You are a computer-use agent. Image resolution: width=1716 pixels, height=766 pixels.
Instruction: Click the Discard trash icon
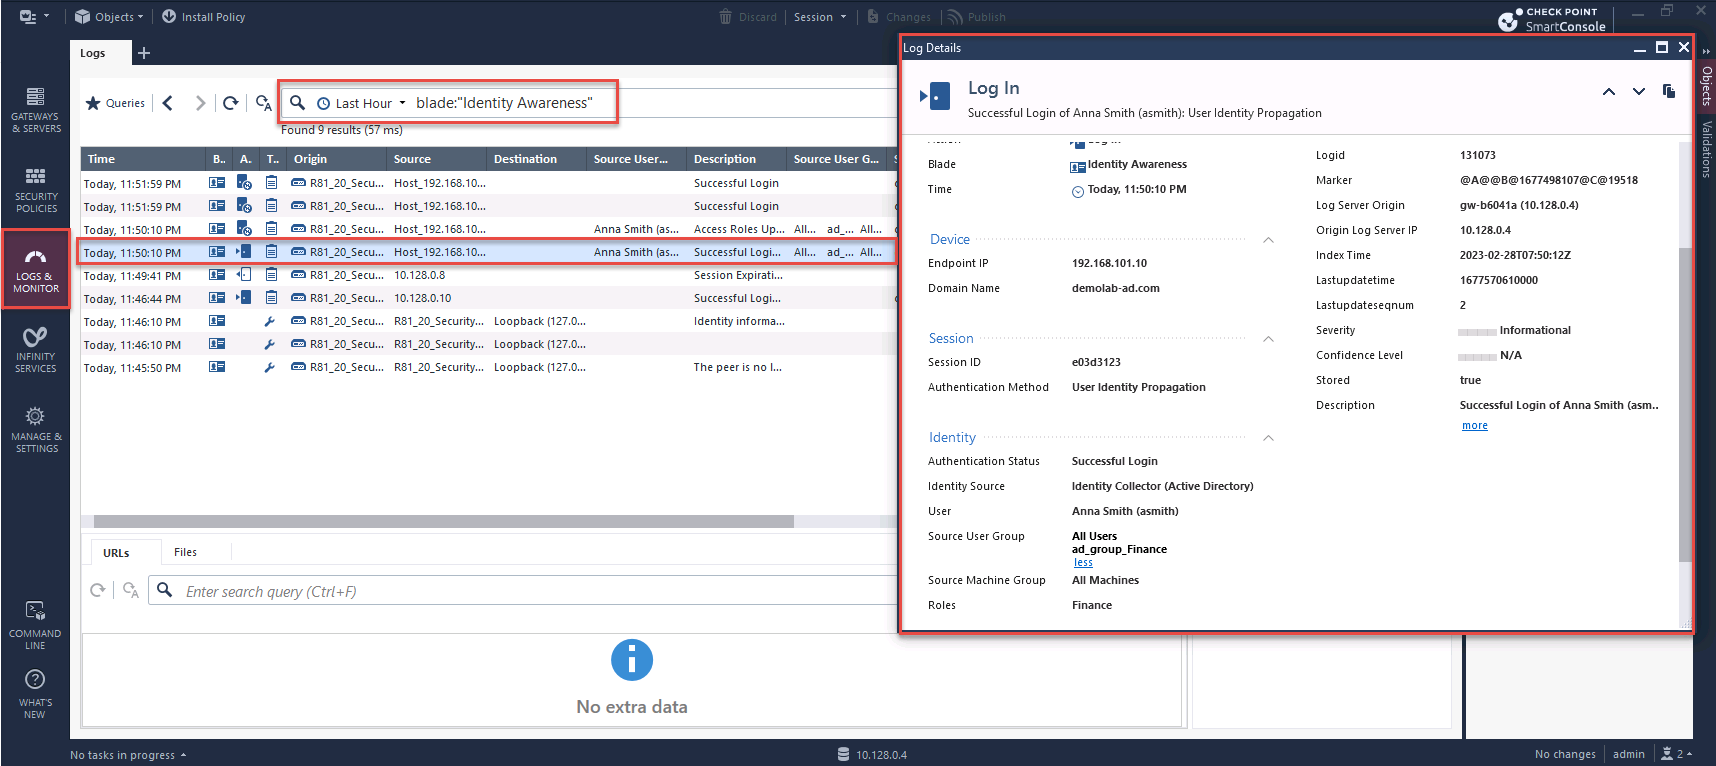point(726,17)
